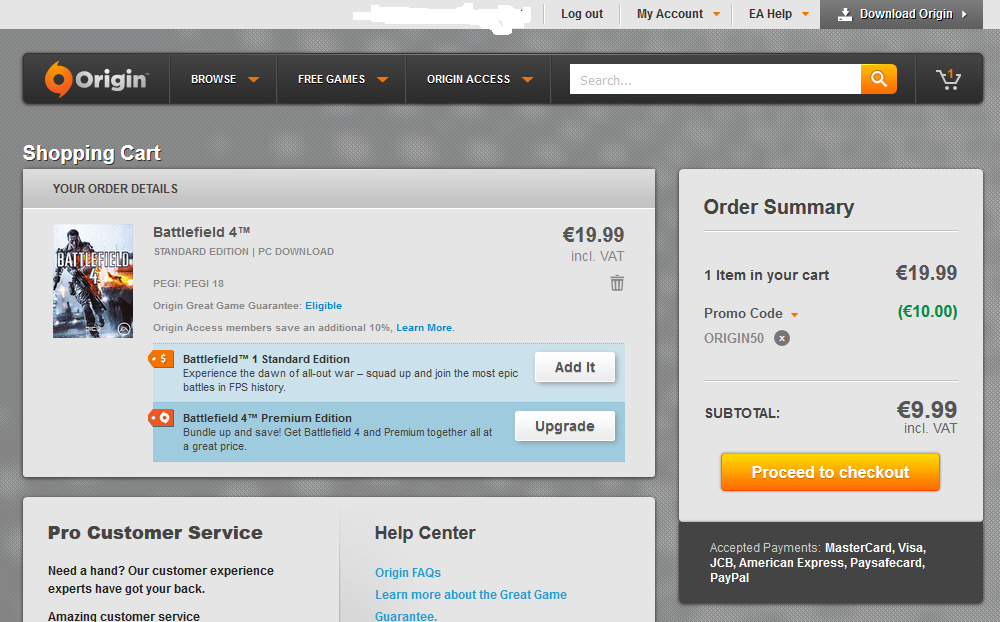
Task: Click the ORIGIN50 promo code text
Action: tap(733, 338)
